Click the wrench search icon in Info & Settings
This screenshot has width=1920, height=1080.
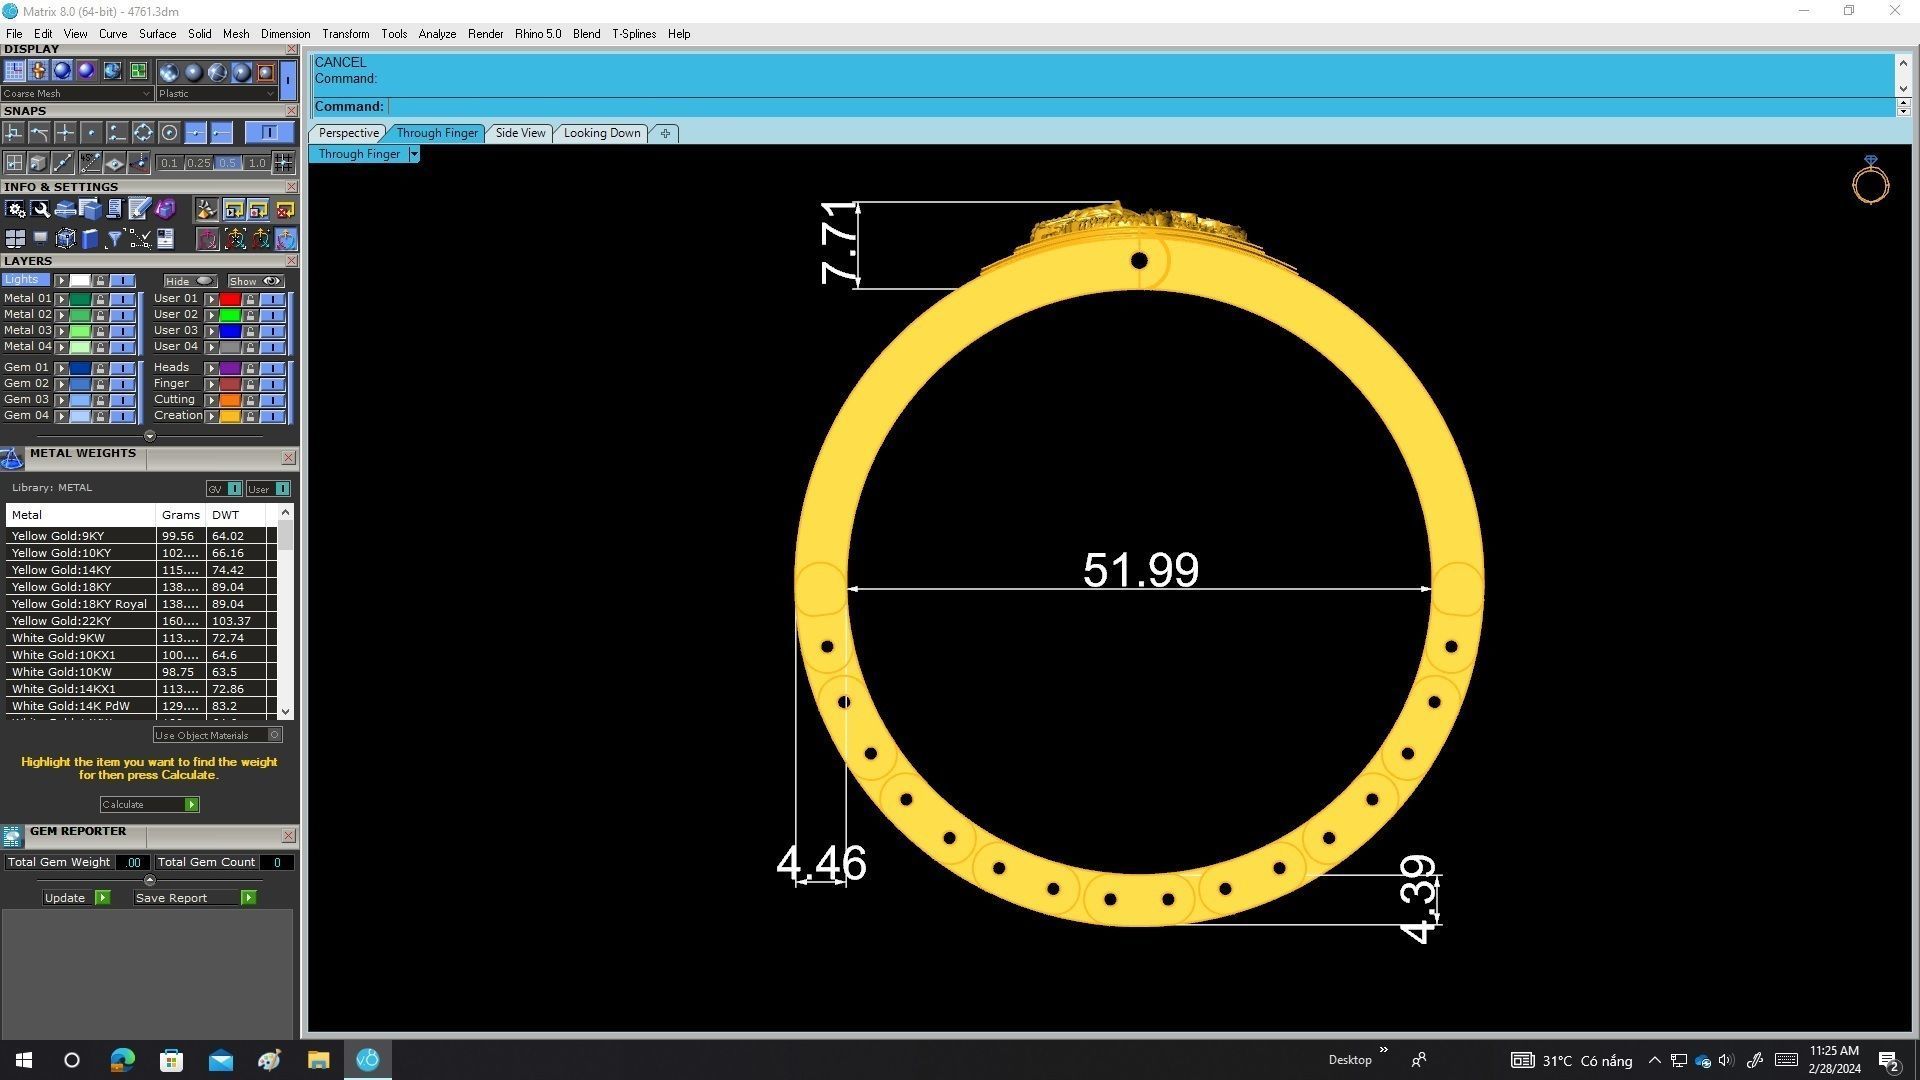[40, 209]
